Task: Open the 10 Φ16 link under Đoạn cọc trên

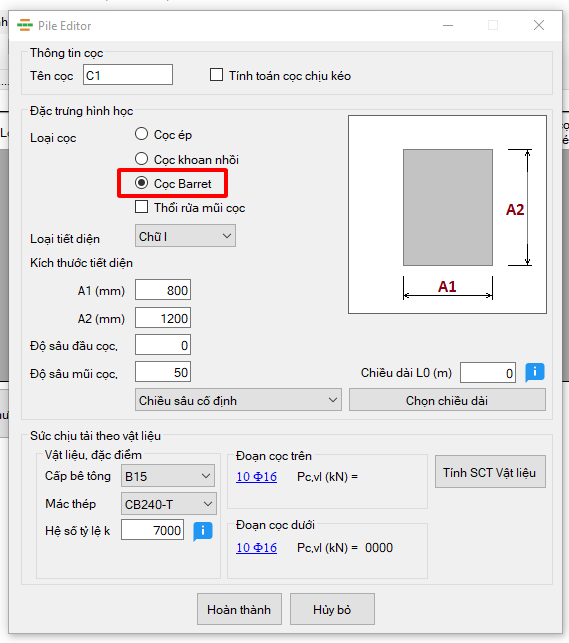Action: click(x=257, y=477)
